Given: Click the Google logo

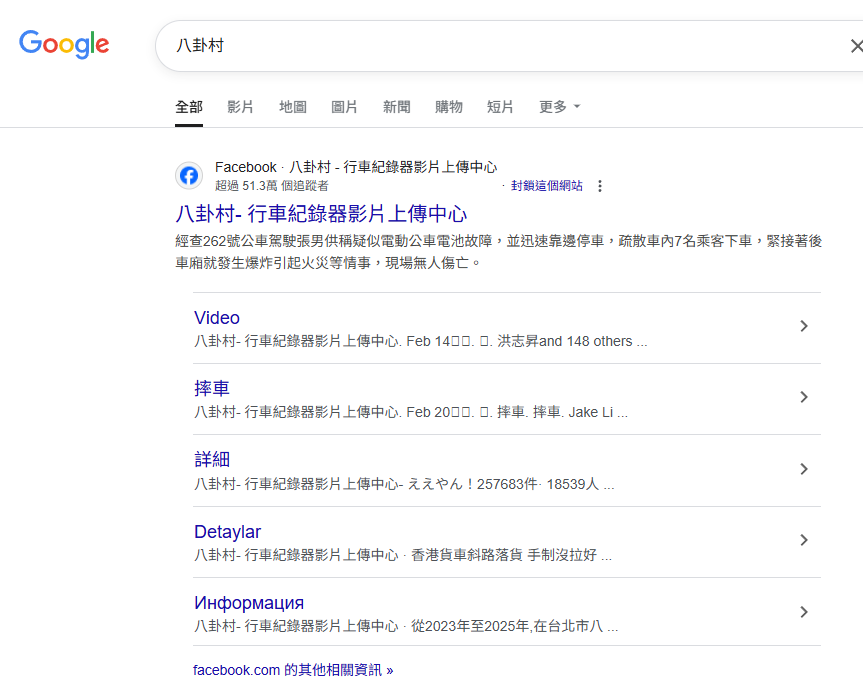Looking at the screenshot, I should pos(64,44).
